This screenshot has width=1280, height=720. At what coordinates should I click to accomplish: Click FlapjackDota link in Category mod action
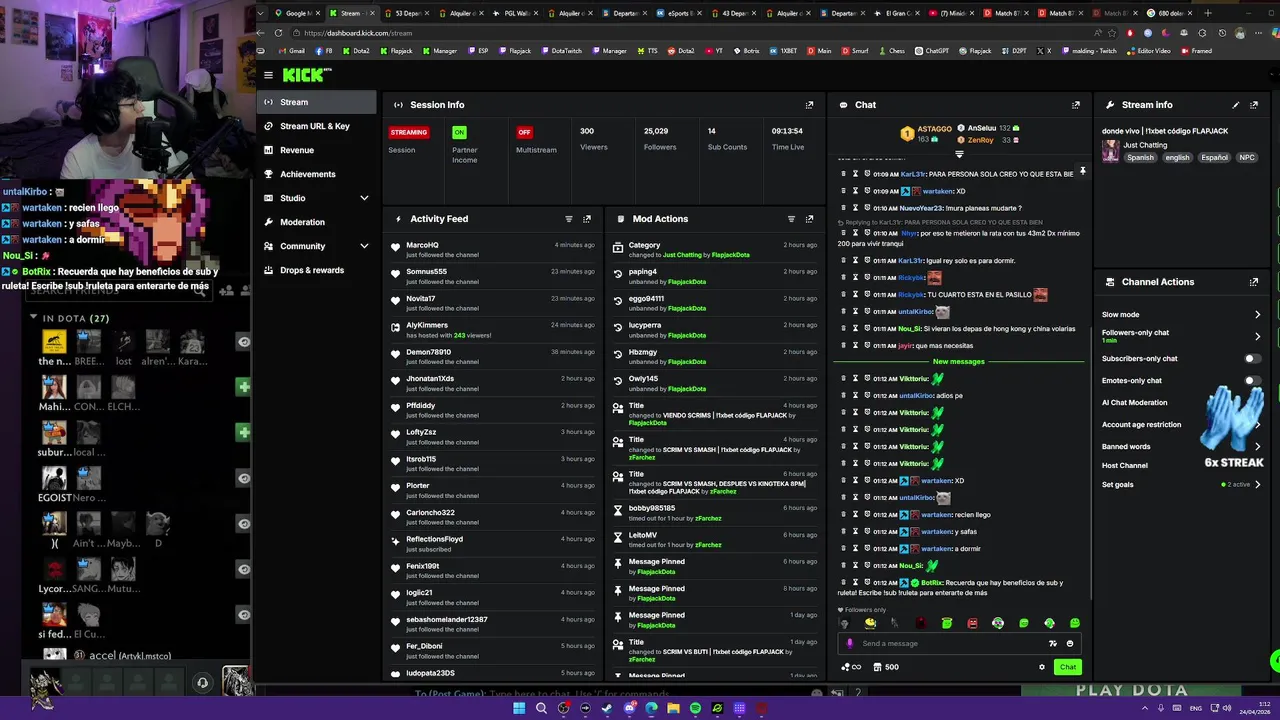[x=730, y=255]
